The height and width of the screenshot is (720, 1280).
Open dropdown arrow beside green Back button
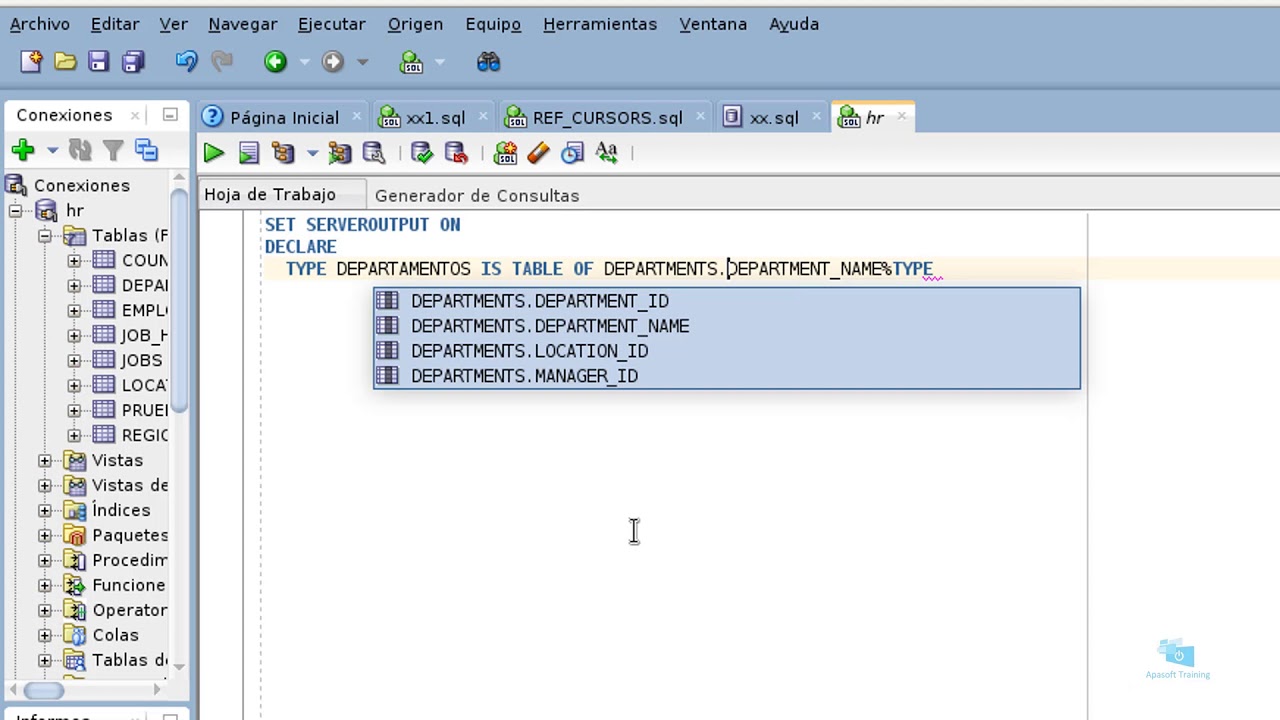(x=304, y=62)
